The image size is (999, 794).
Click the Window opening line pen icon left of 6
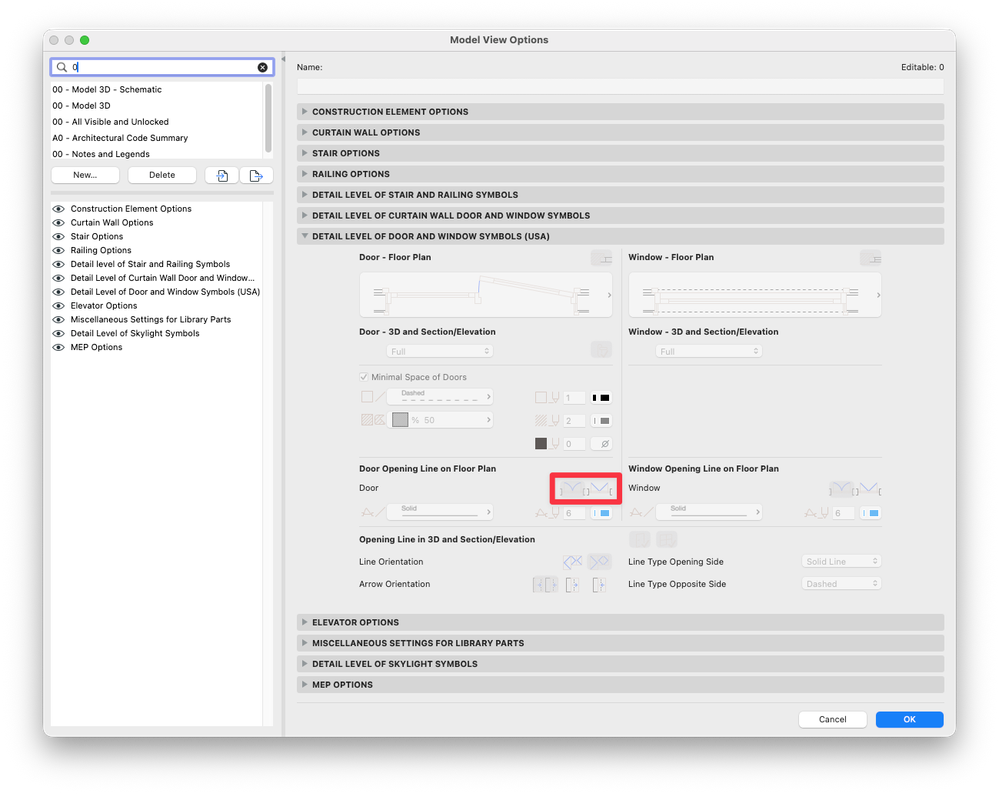click(x=817, y=513)
